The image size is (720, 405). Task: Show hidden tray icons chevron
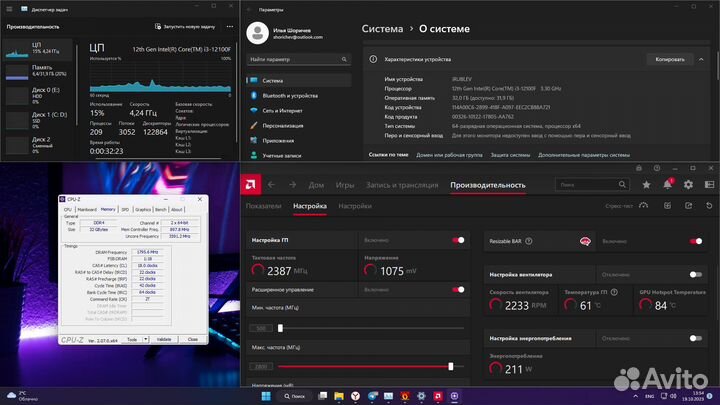[x=636, y=396]
